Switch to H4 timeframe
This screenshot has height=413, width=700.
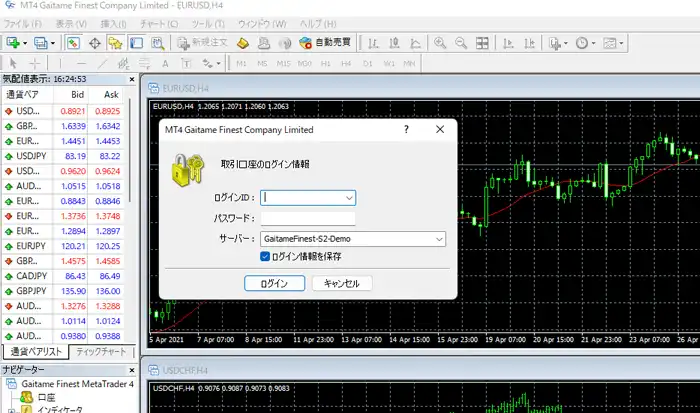[346, 63]
